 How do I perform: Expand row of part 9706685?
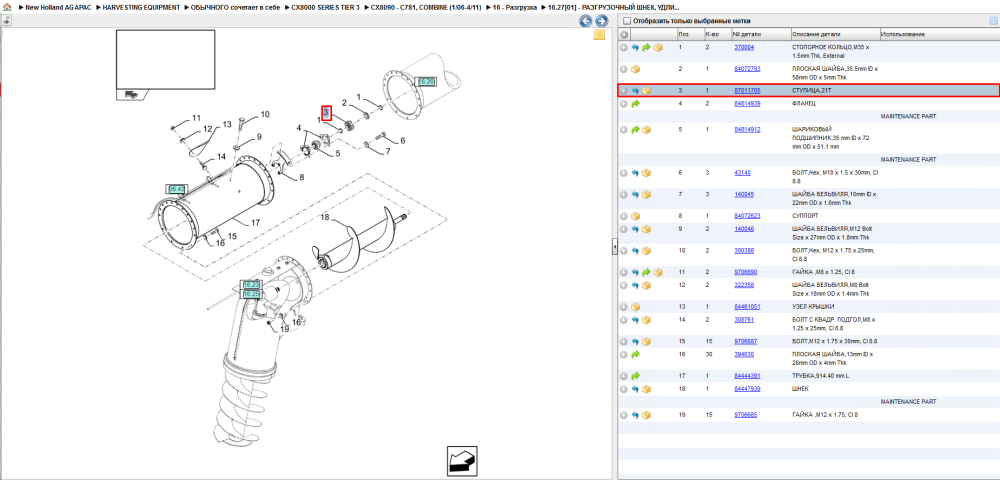[624, 415]
